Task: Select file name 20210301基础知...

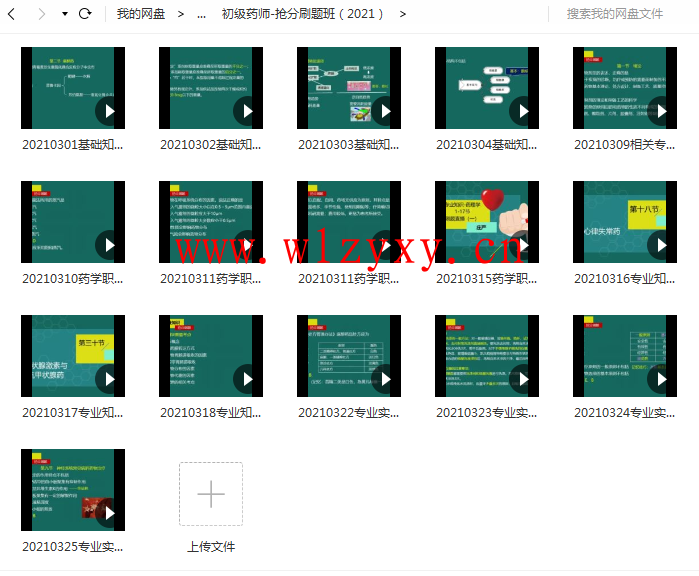Action: point(73,144)
